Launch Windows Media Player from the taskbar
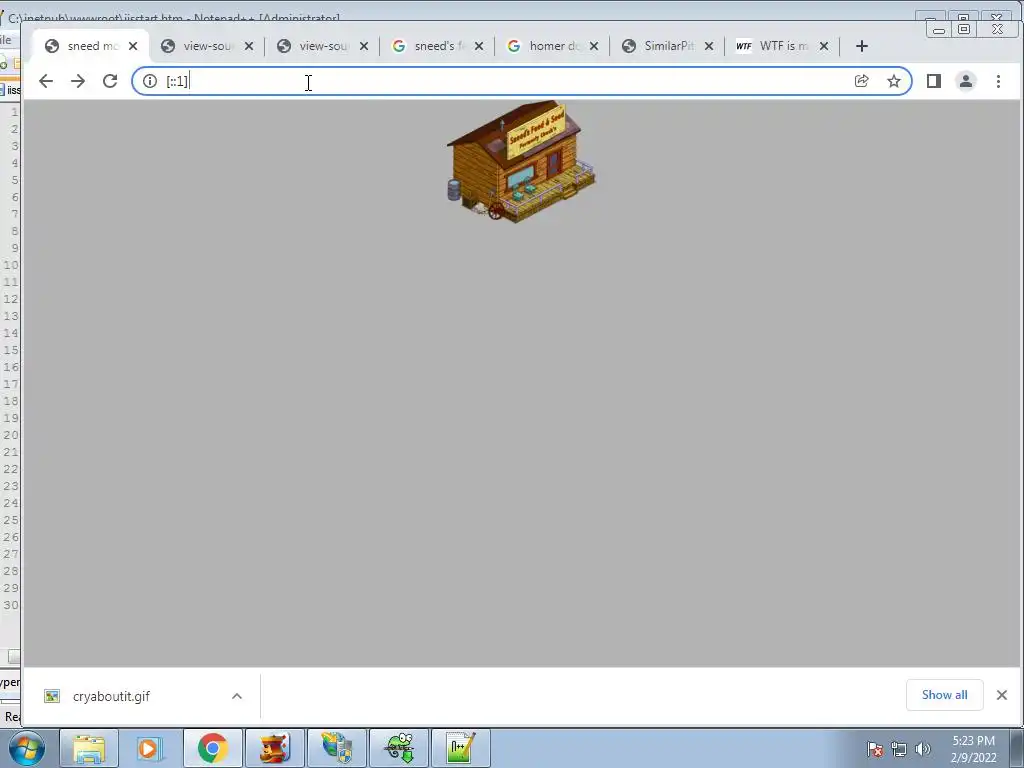 150,748
